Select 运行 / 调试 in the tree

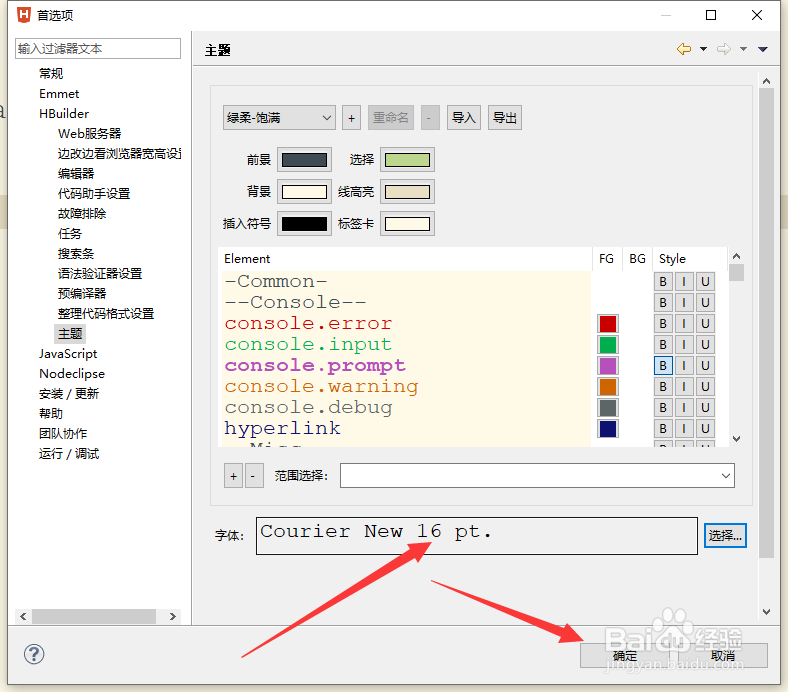pos(69,454)
